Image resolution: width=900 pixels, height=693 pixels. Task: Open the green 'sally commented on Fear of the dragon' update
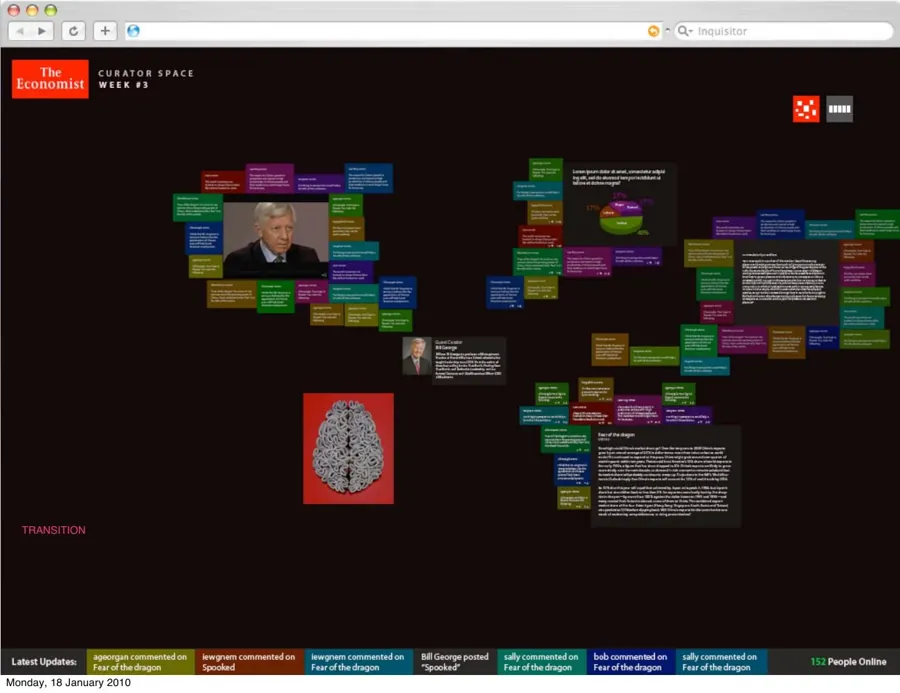click(542, 661)
